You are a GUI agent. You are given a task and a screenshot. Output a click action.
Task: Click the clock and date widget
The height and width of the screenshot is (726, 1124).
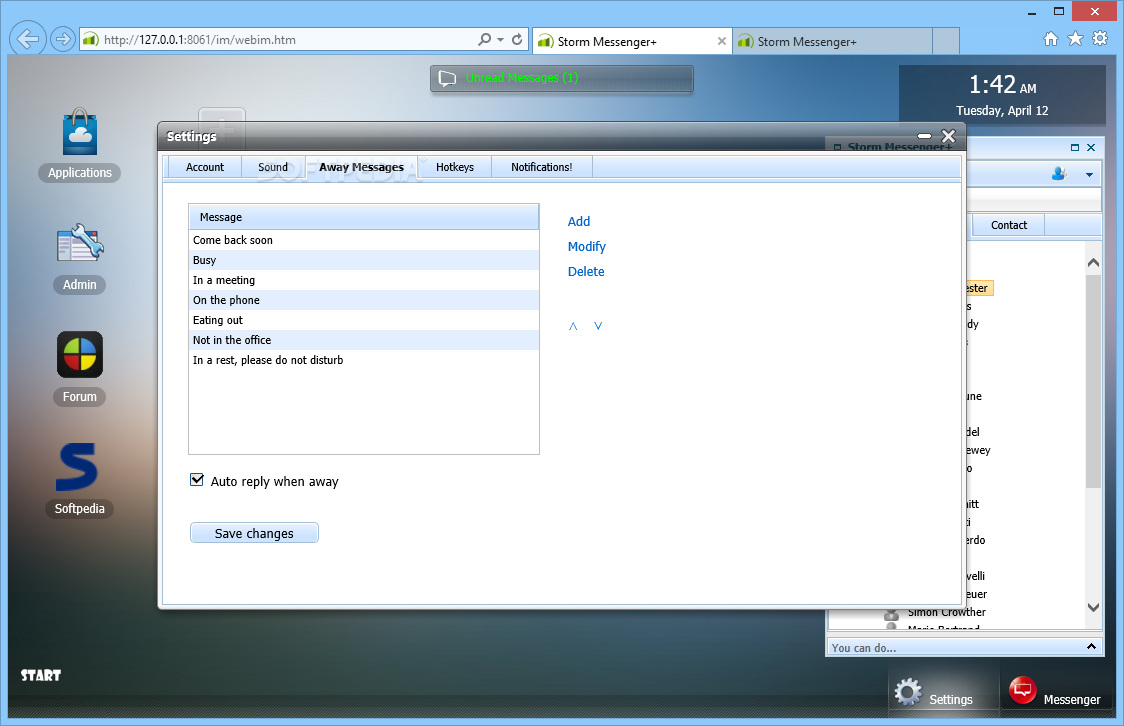tap(1002, 95)
